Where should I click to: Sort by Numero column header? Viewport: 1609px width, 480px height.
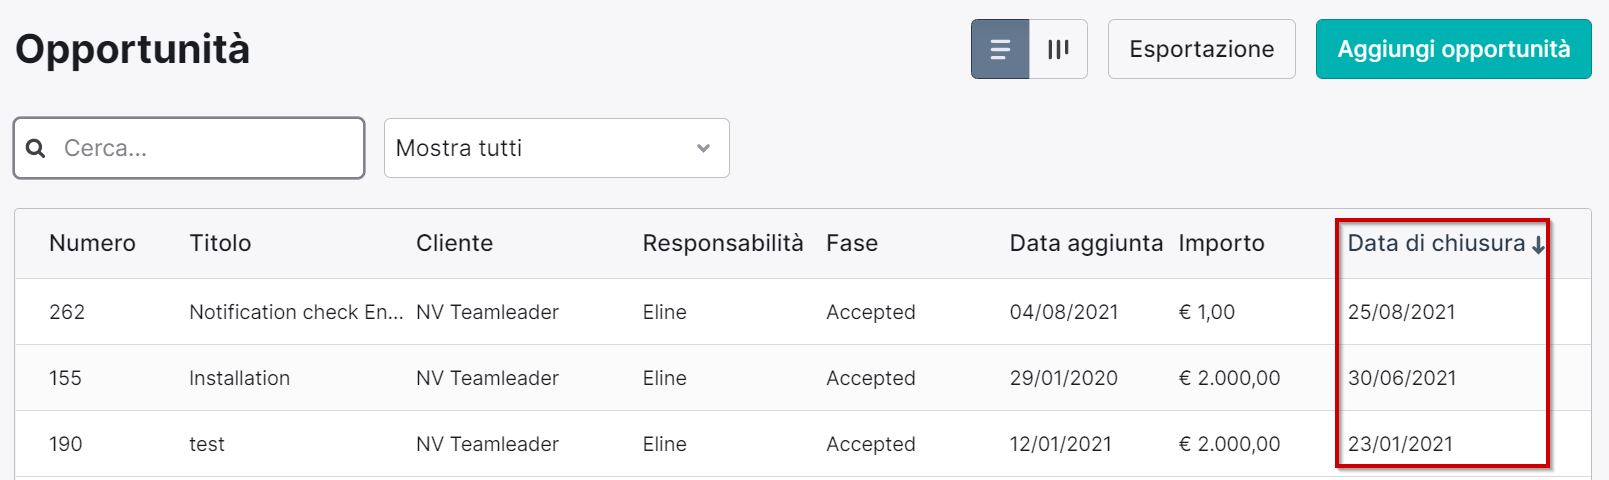tap(92, 243)
